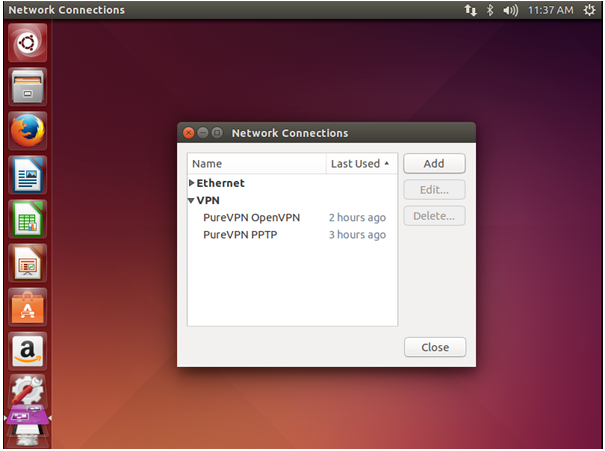Viewport: 605px width, 451px height.
Task: Collapse the VPN connections group
Action: point(191,201)
